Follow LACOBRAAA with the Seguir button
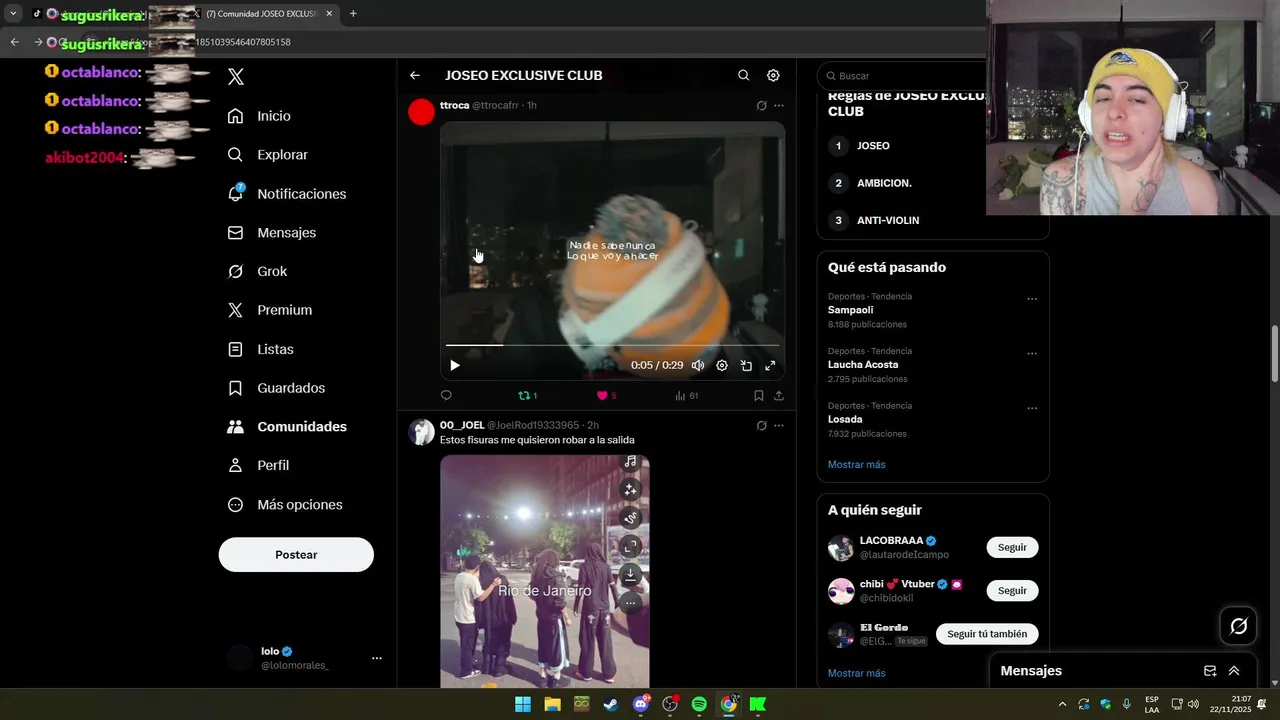The height and width of the screenshot is (720, 1280). point(1012,548)
